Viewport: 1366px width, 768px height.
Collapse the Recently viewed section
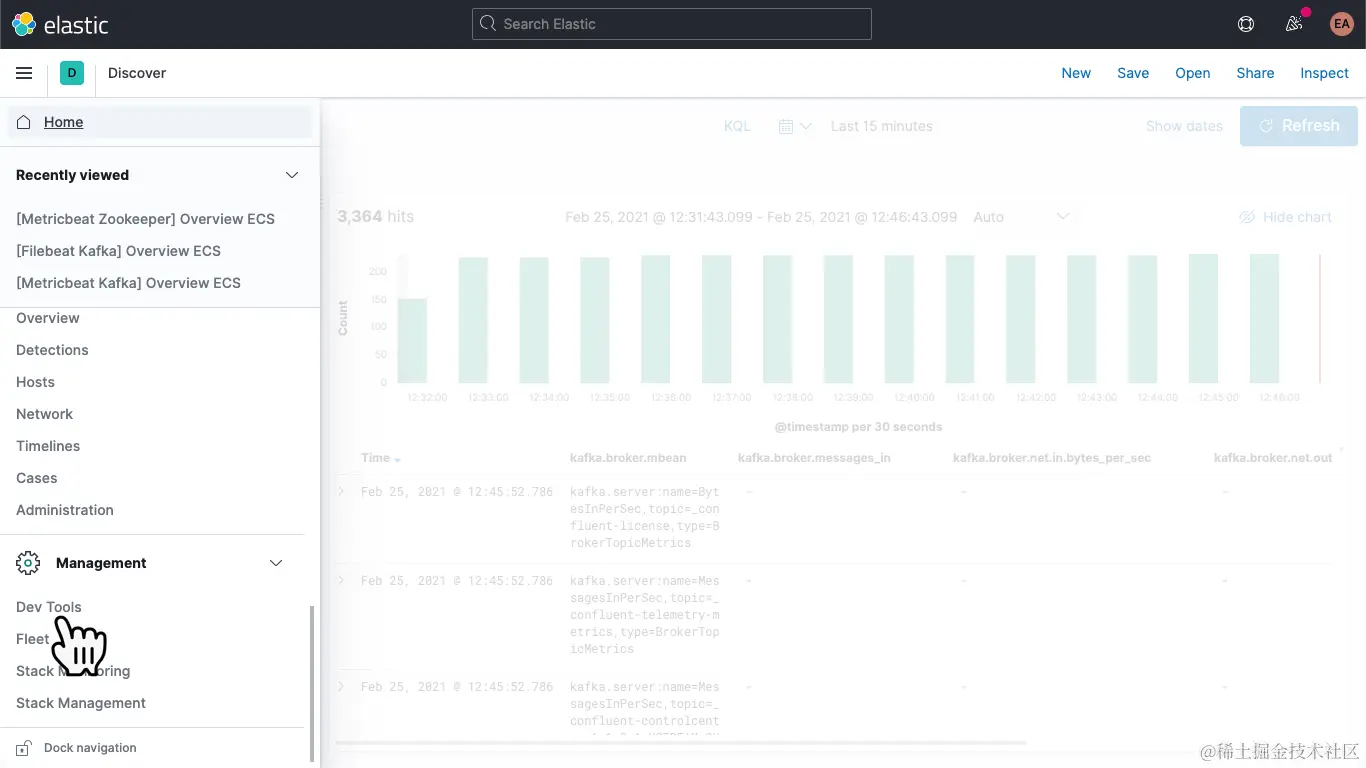pyautogui.click(x=291, y=175)
